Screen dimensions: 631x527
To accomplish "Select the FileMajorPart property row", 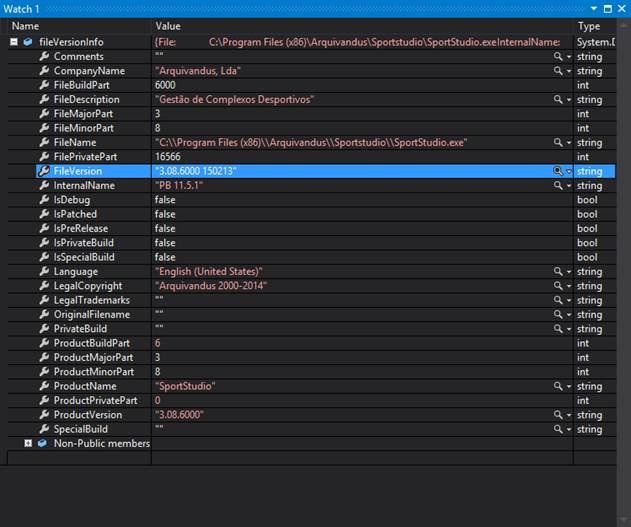I will 312,114.
